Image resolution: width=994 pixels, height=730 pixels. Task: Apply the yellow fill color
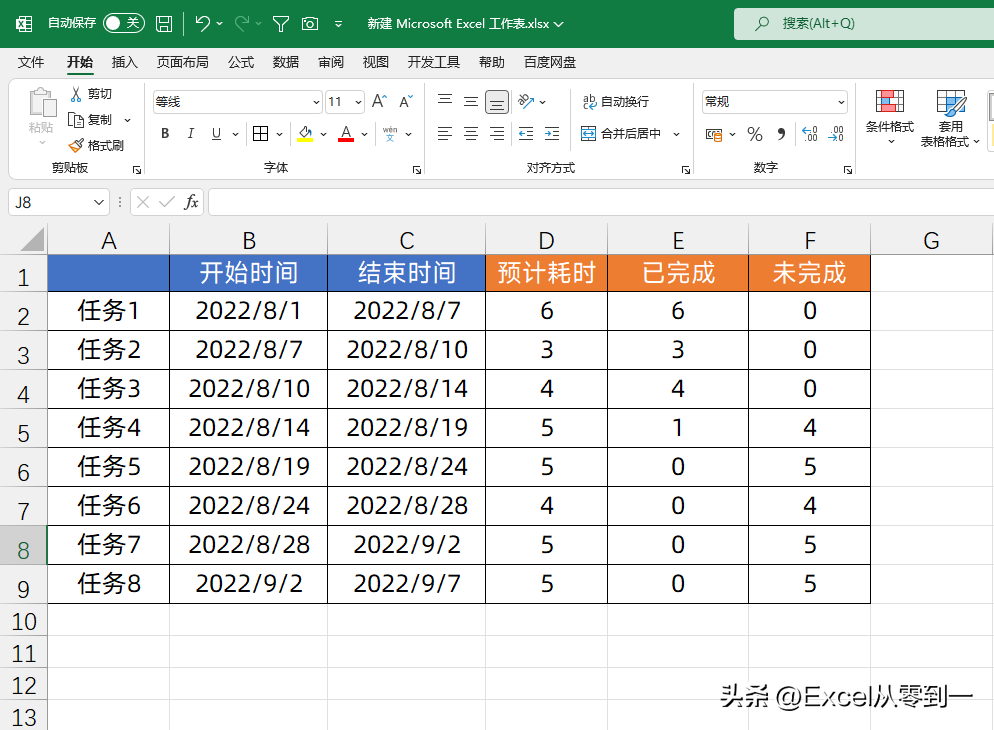tap(305, 134)
